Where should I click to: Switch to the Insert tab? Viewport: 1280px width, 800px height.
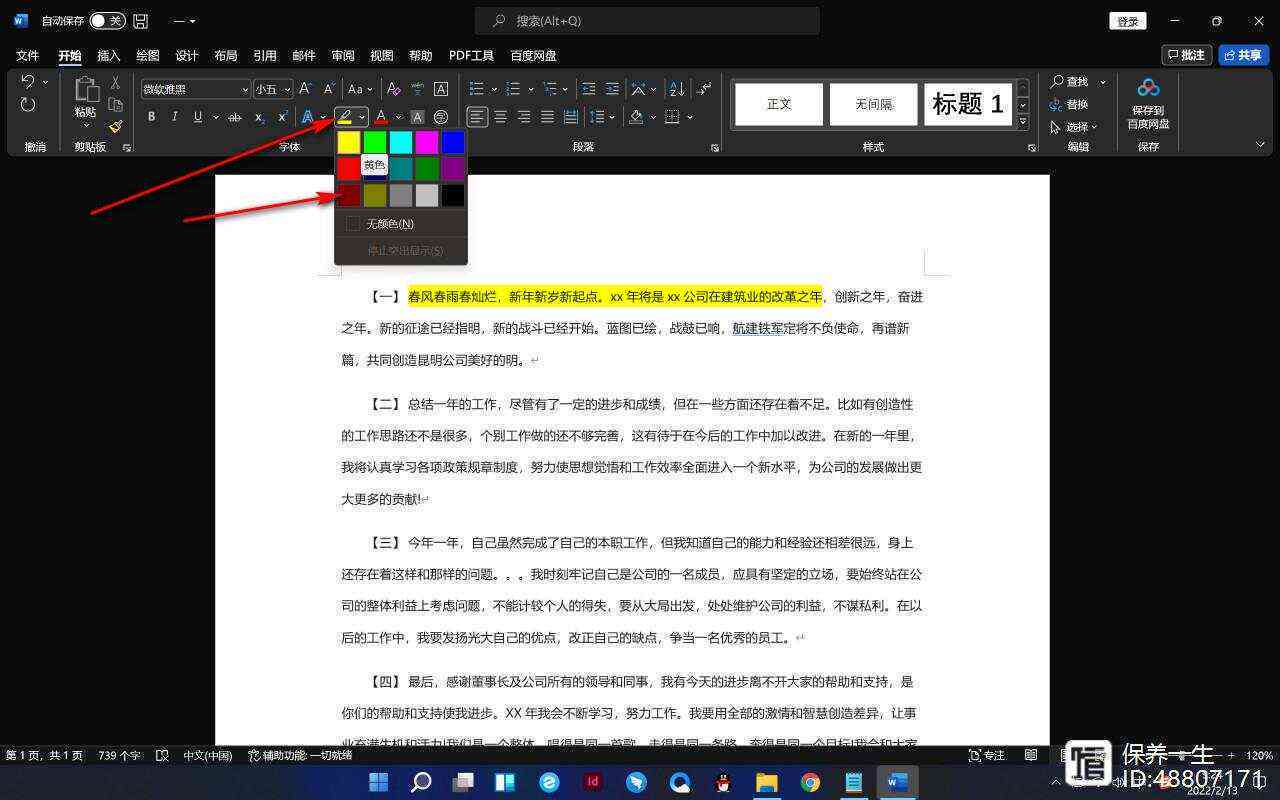point(109,56)
